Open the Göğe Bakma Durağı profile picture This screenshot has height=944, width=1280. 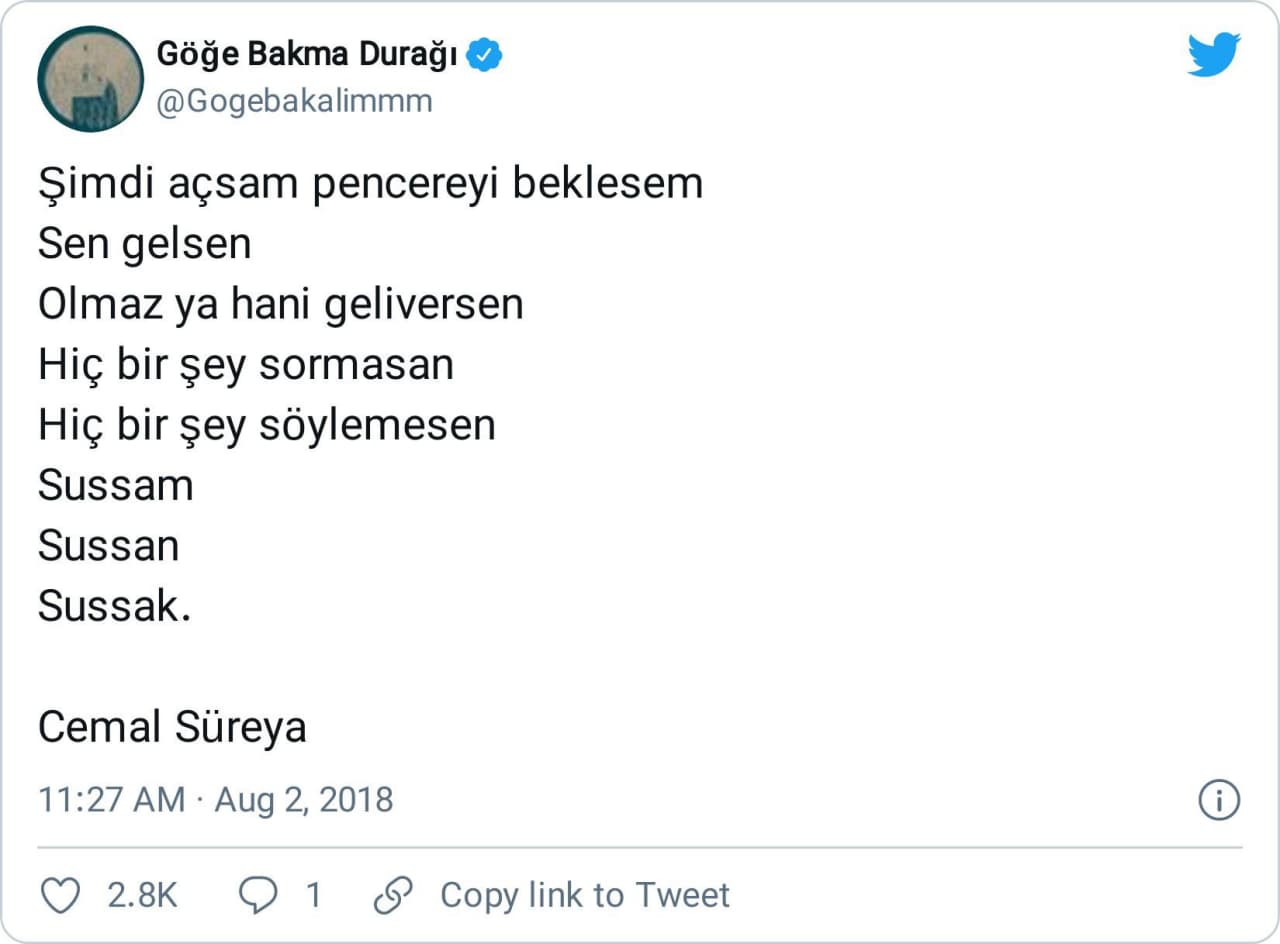pos(90,79)
